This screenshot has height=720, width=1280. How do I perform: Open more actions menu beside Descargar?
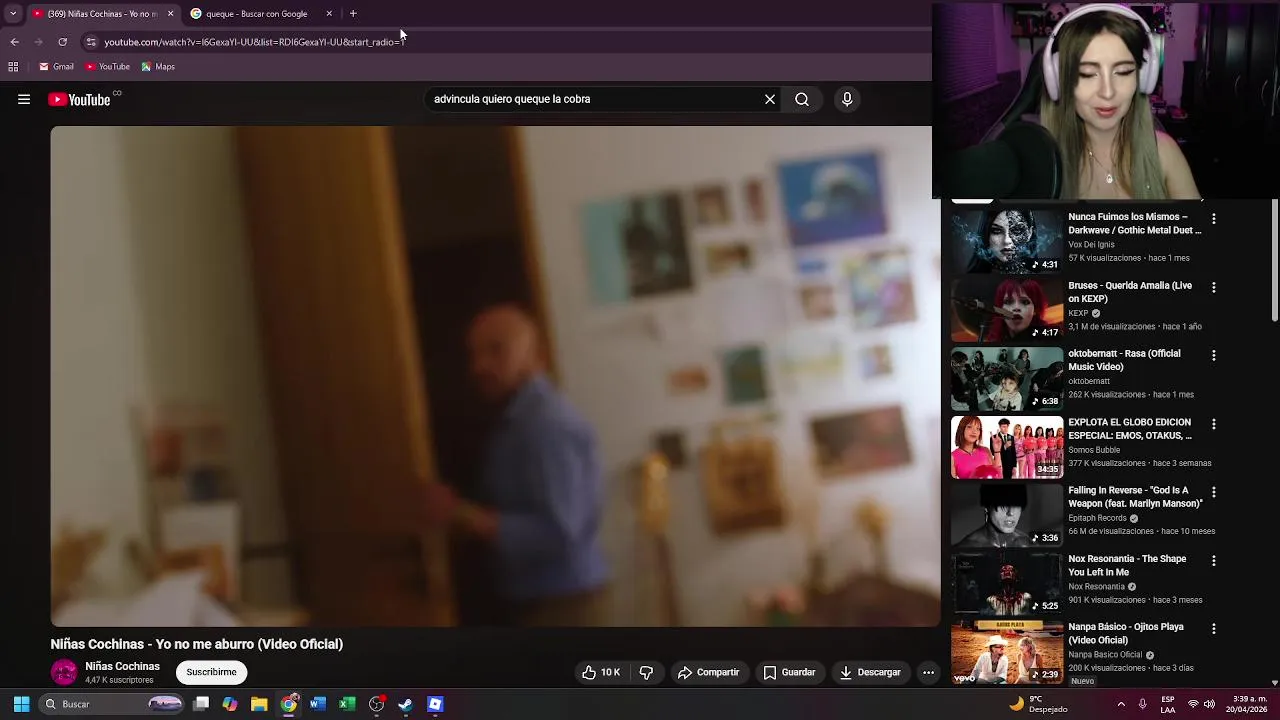[928, 672]
